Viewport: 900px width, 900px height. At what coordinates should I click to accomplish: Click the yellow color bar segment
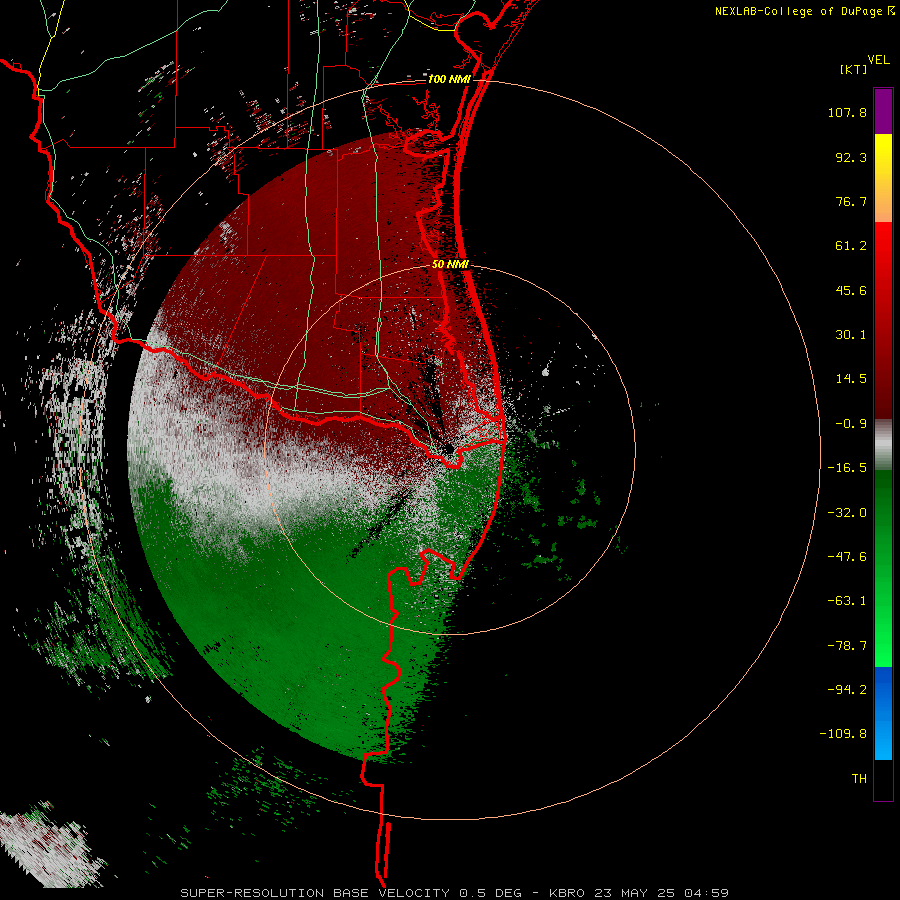(883, 178)
